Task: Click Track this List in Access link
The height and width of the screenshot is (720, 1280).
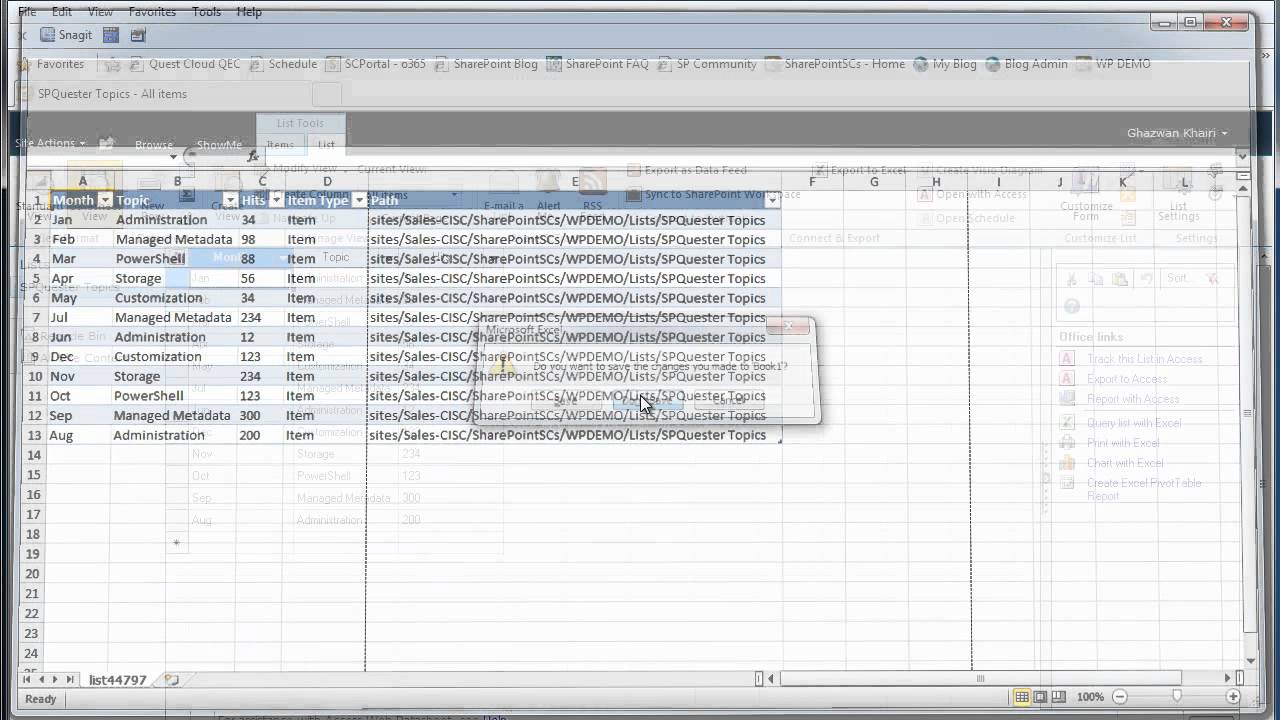Action: (x=1144, y=359)
